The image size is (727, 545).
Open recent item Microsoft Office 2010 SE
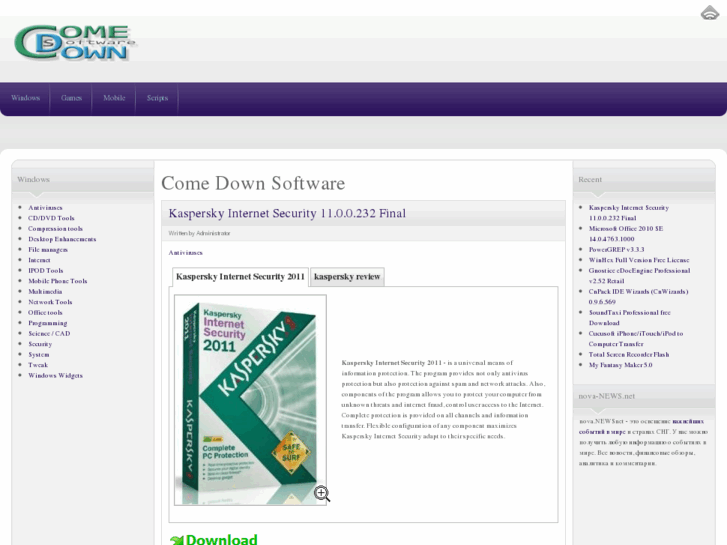pyautogui.click(x=626, y=234)
